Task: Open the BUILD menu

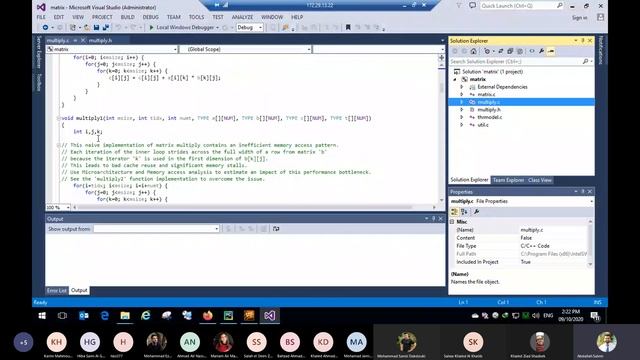Action: tap(127, 17)
